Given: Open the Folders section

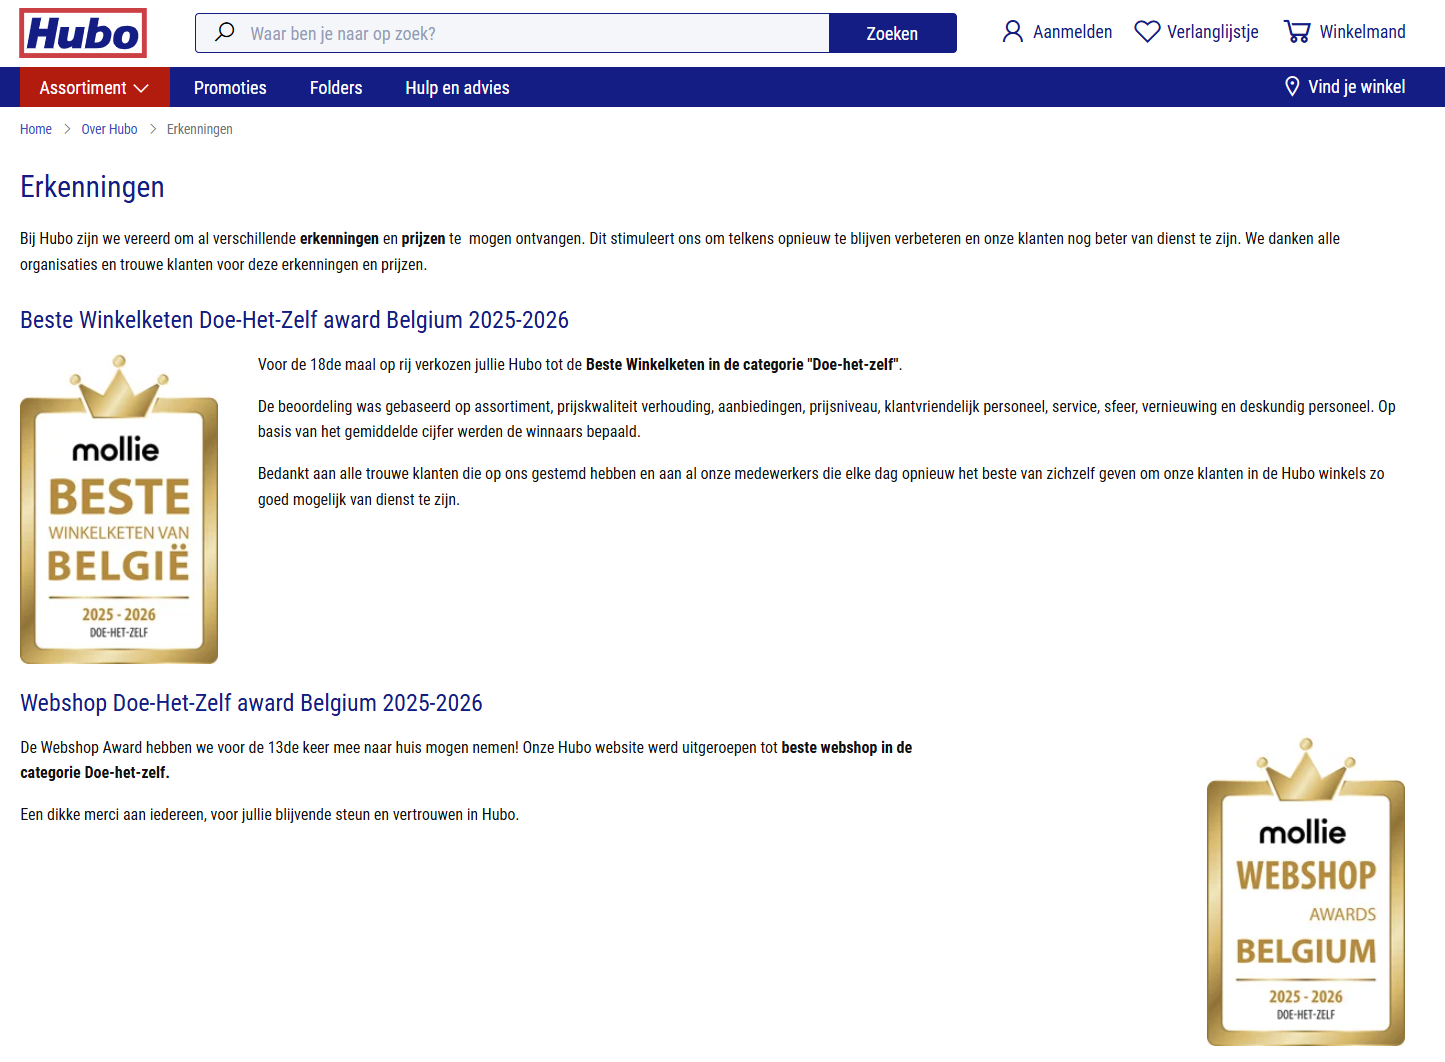Looking at the screenshot, I should tap(335, 87).
